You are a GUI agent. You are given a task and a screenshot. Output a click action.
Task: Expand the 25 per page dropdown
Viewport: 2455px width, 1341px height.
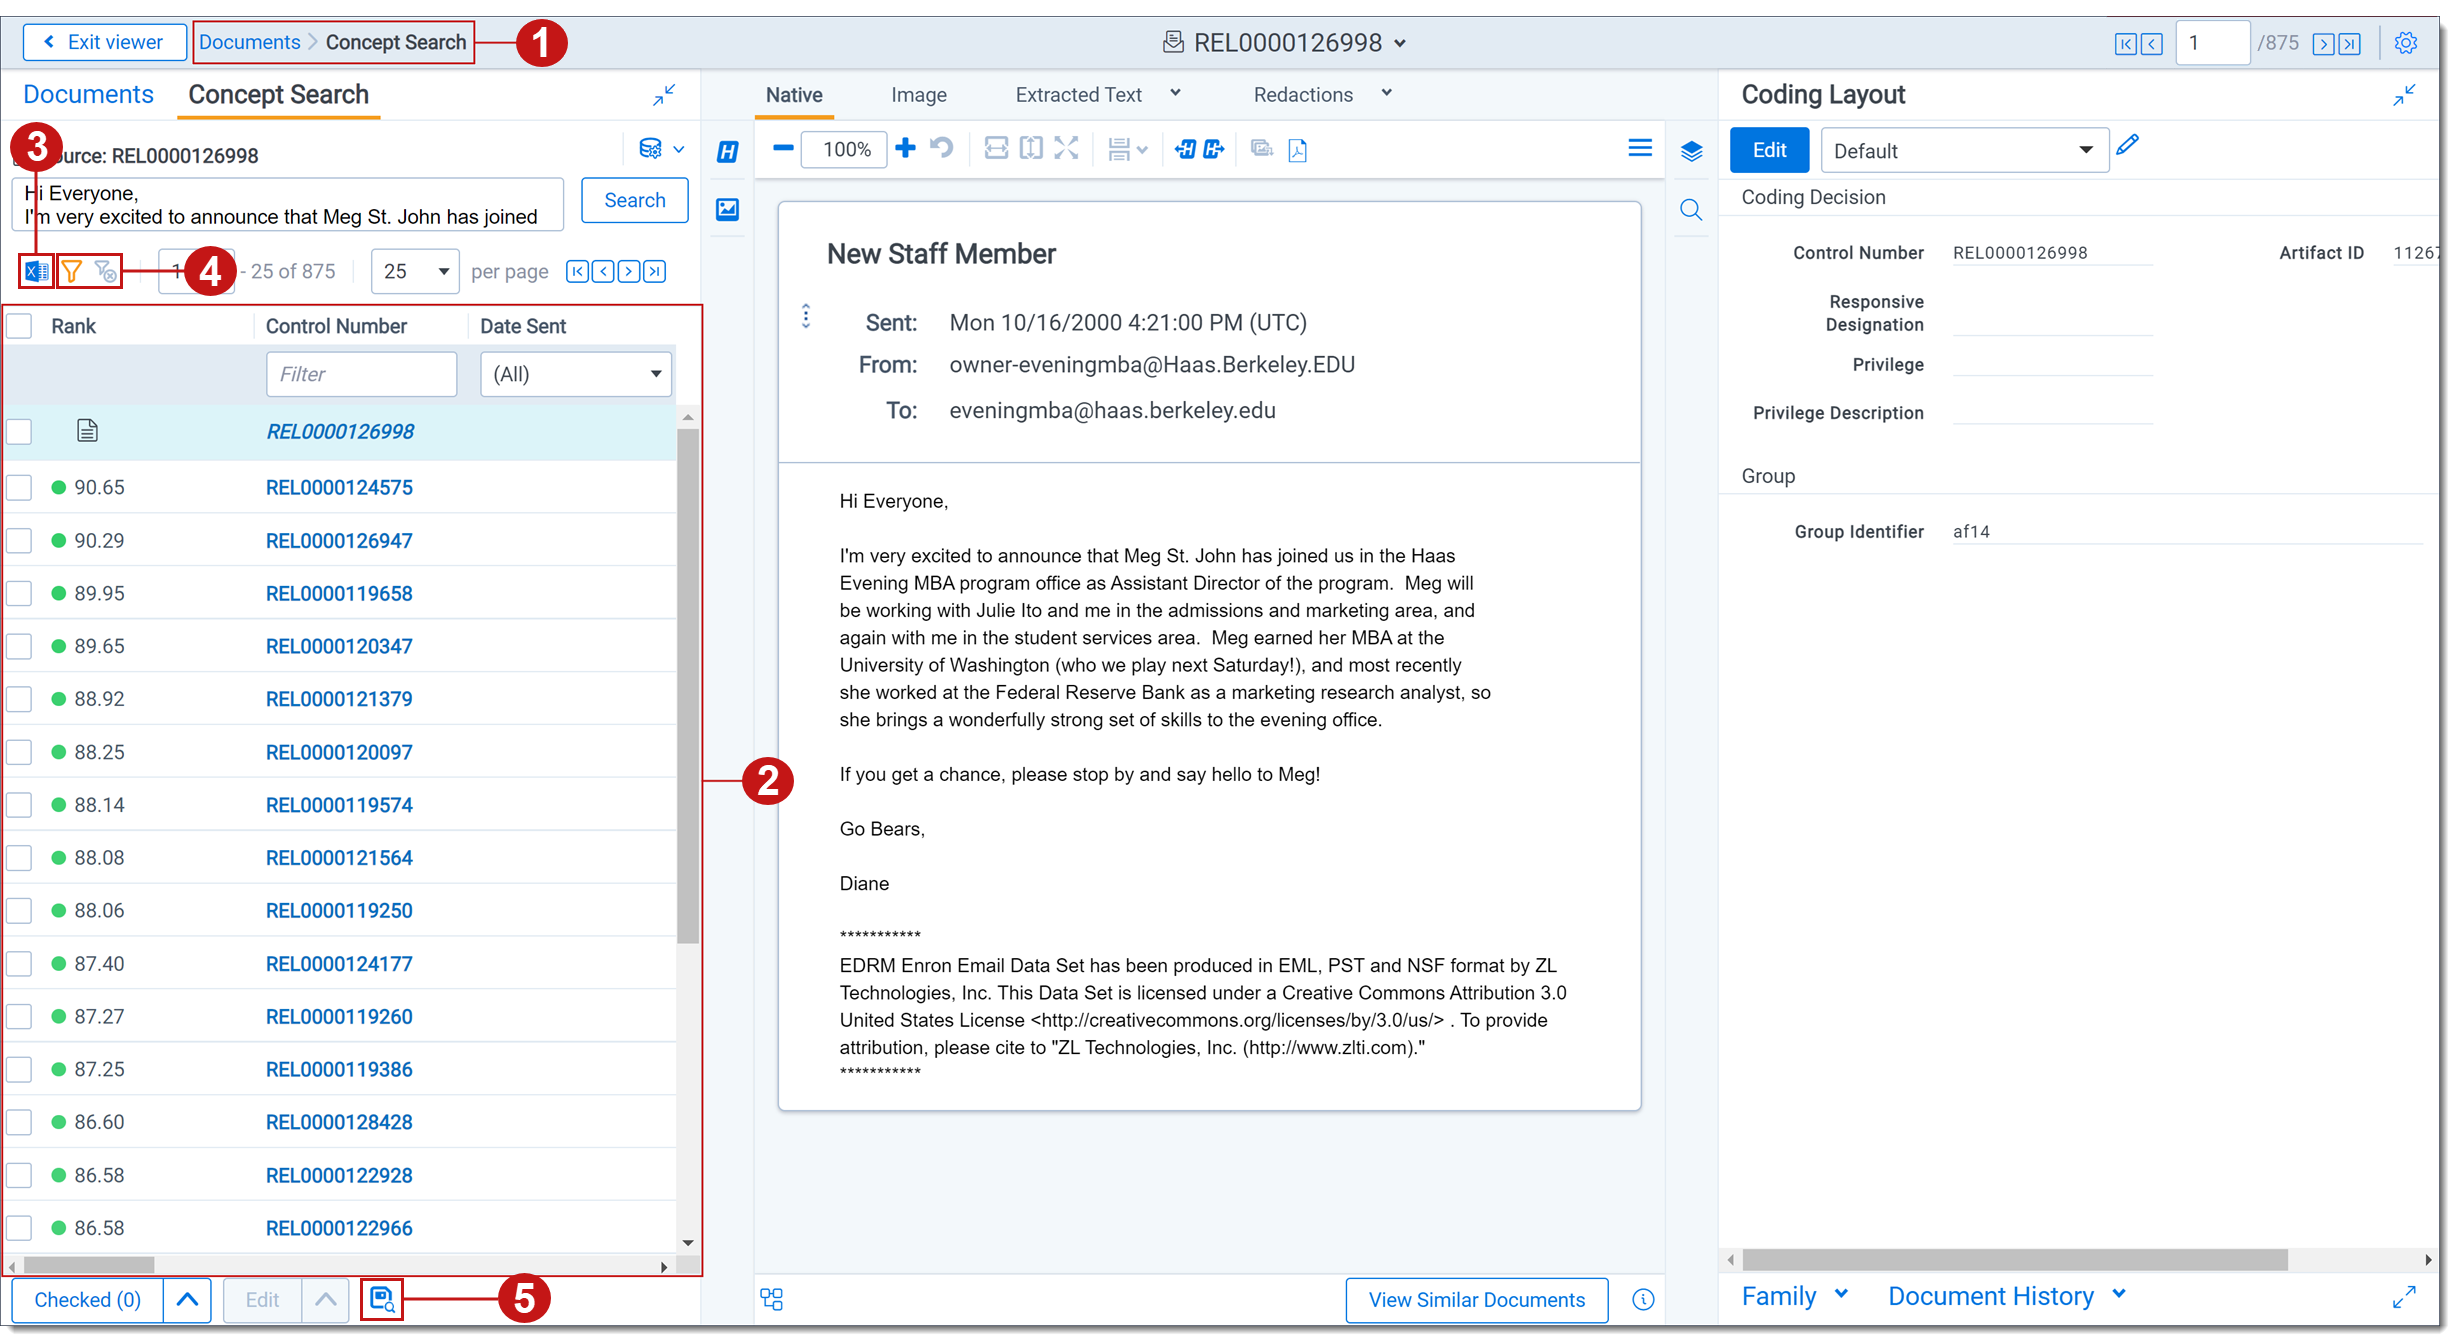click(415, 272)
